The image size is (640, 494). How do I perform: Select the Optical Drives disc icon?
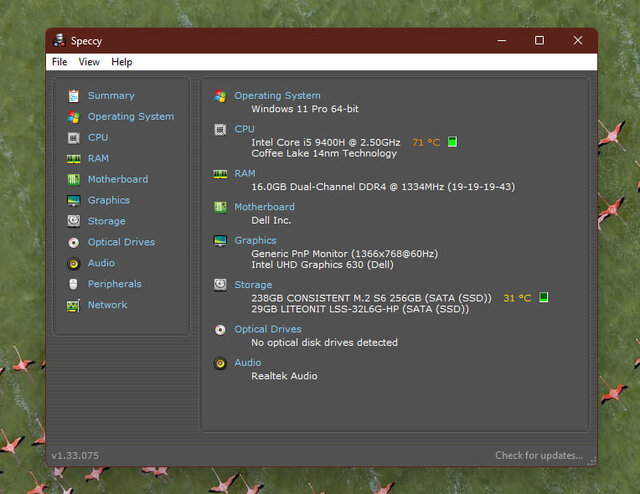click(73, 242)
